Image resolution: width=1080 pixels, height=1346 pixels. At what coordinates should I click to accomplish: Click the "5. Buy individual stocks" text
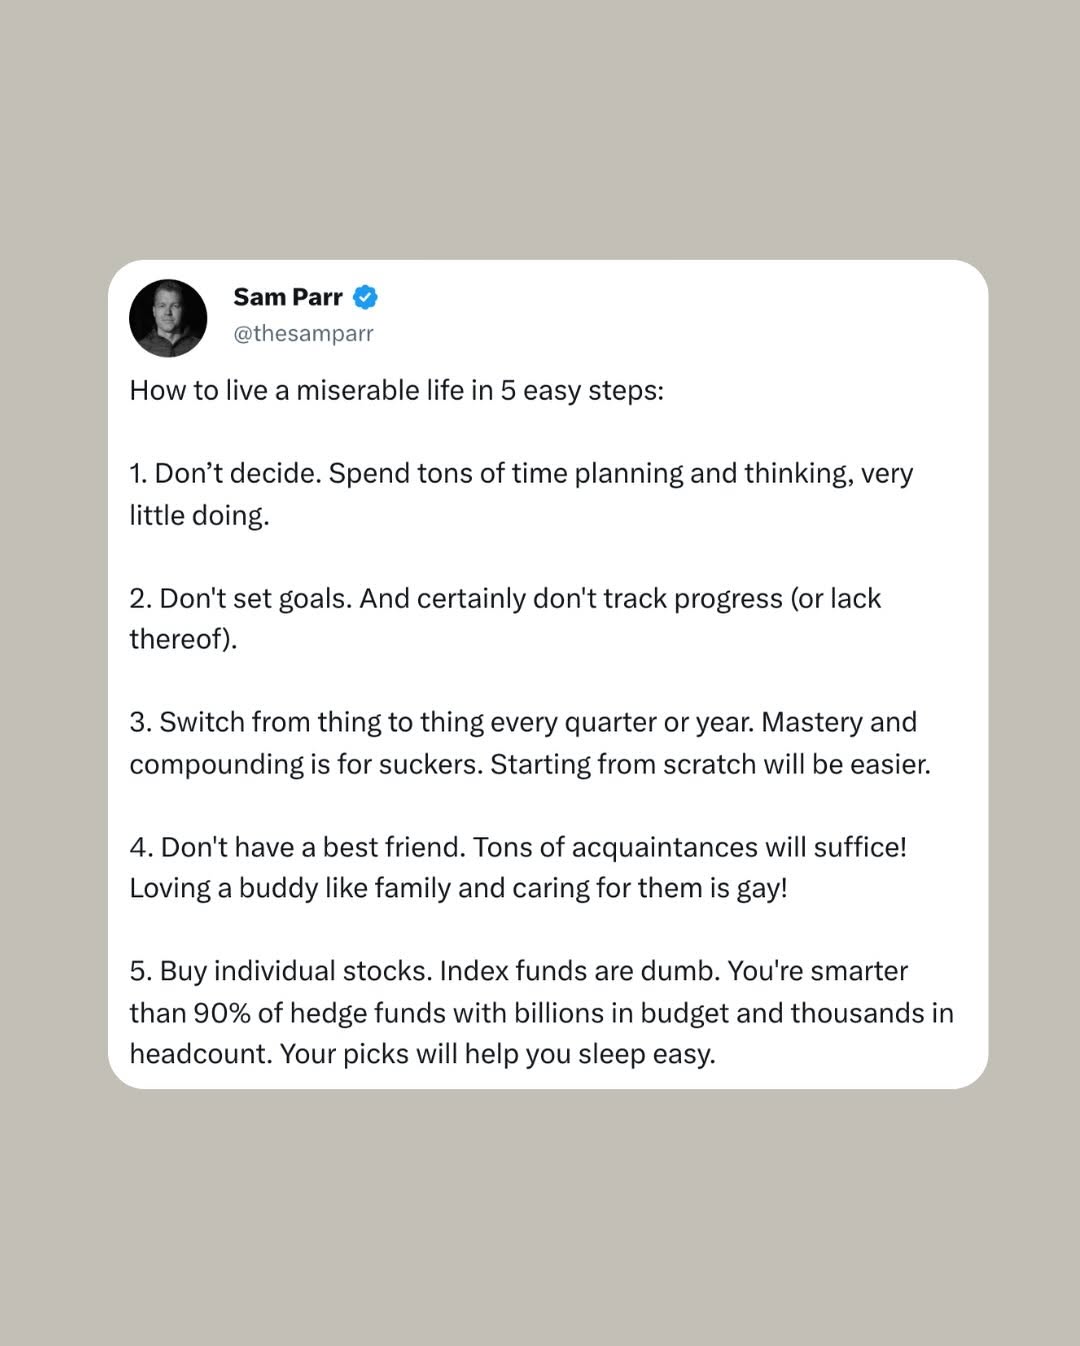pyautogui.click(x=280, y=971)
